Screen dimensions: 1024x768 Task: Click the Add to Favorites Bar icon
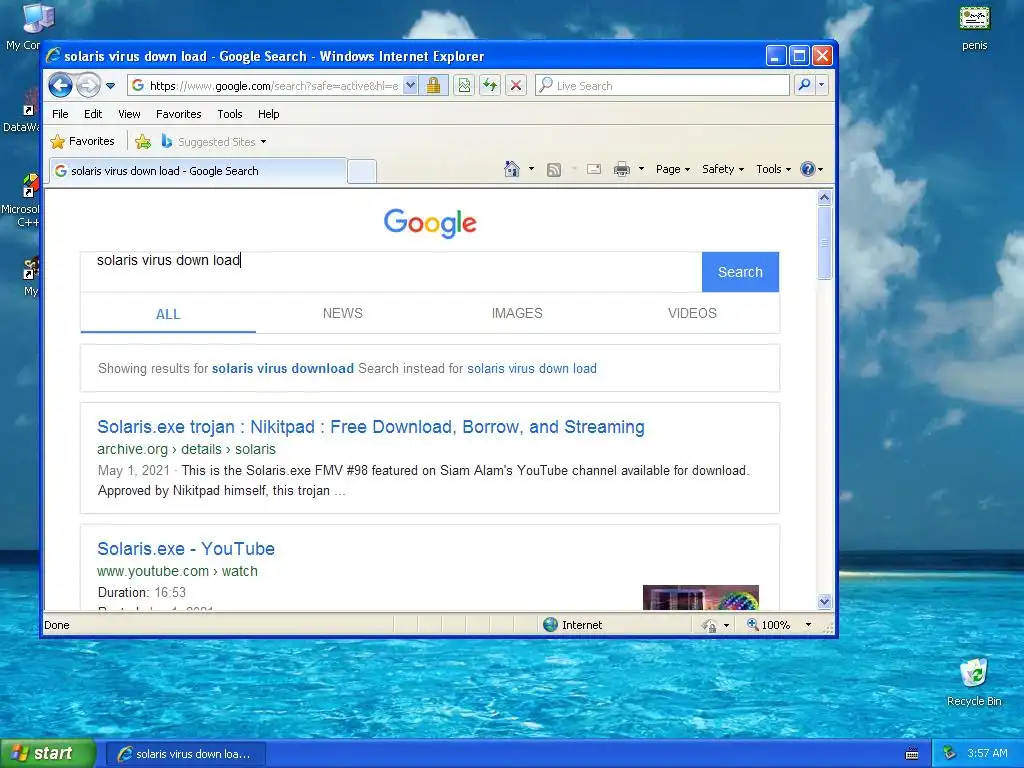(x=143, y=141)
